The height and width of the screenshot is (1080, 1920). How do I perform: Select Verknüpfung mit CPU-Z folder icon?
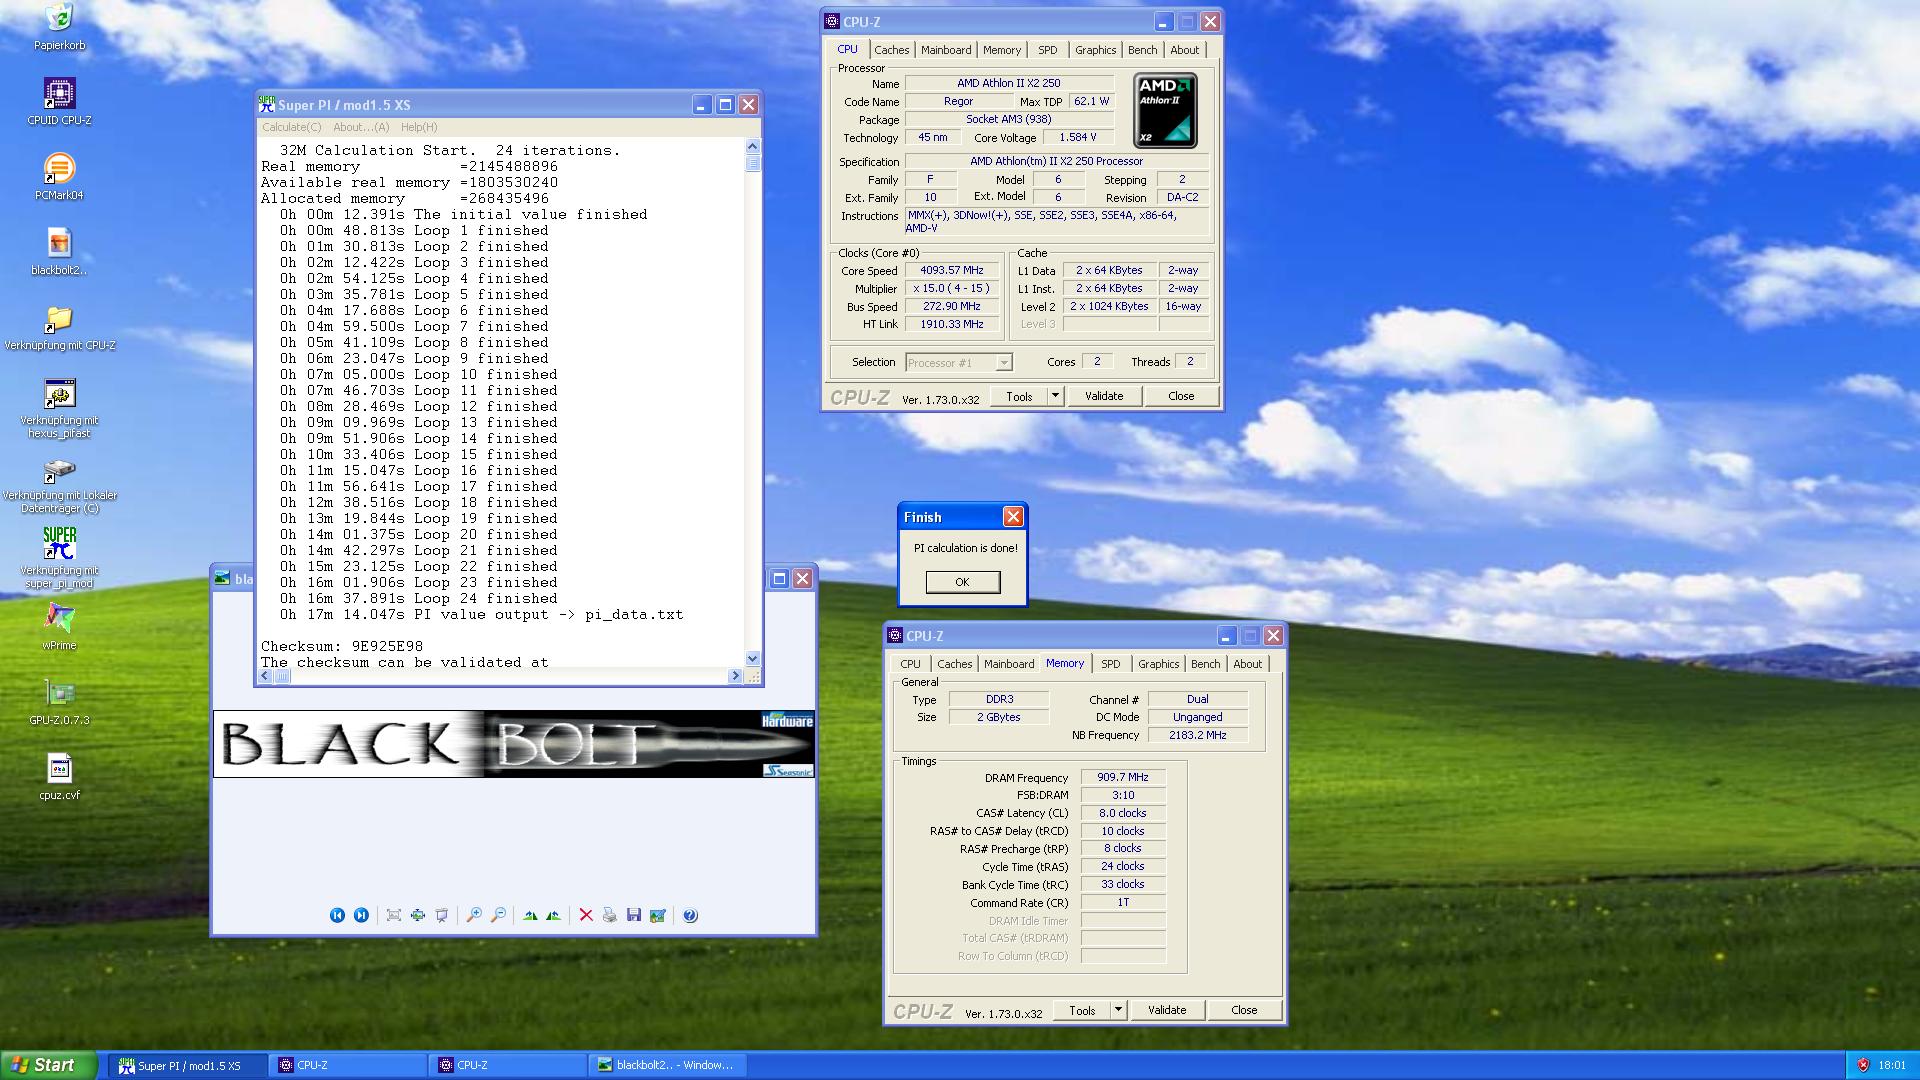59,328
